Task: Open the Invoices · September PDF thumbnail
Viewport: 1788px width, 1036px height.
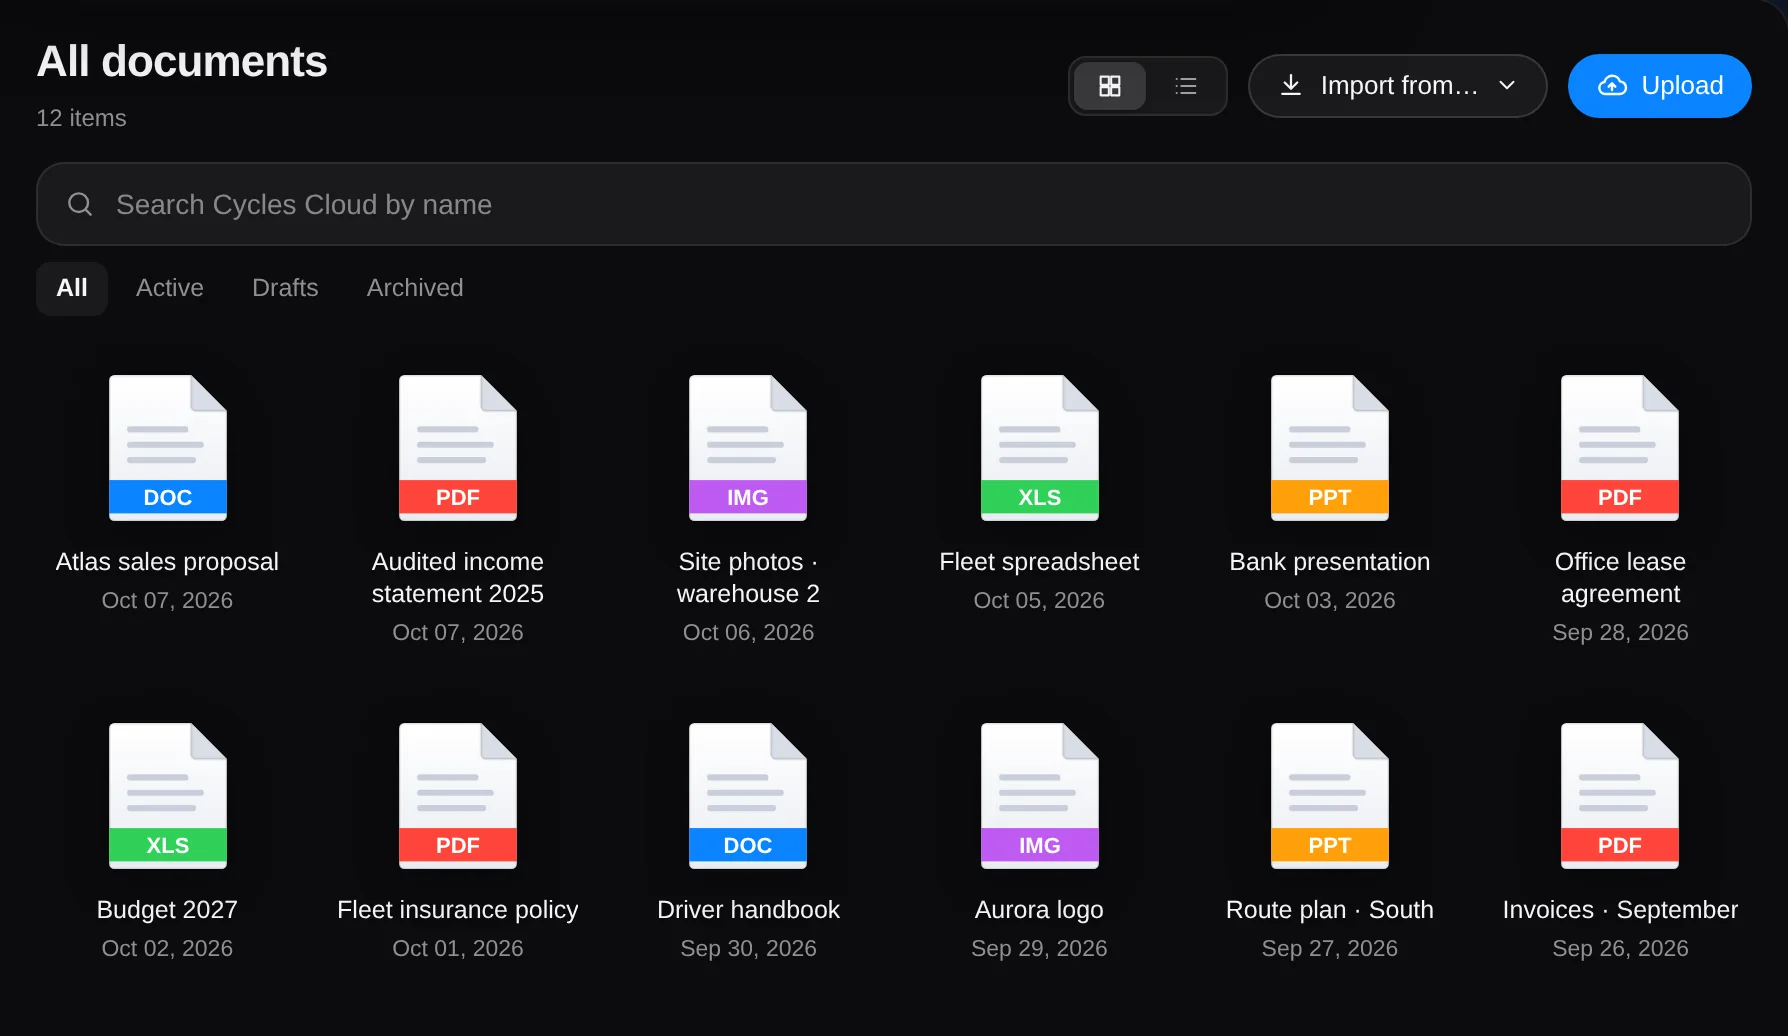Action: click(x=1620, y=796)
